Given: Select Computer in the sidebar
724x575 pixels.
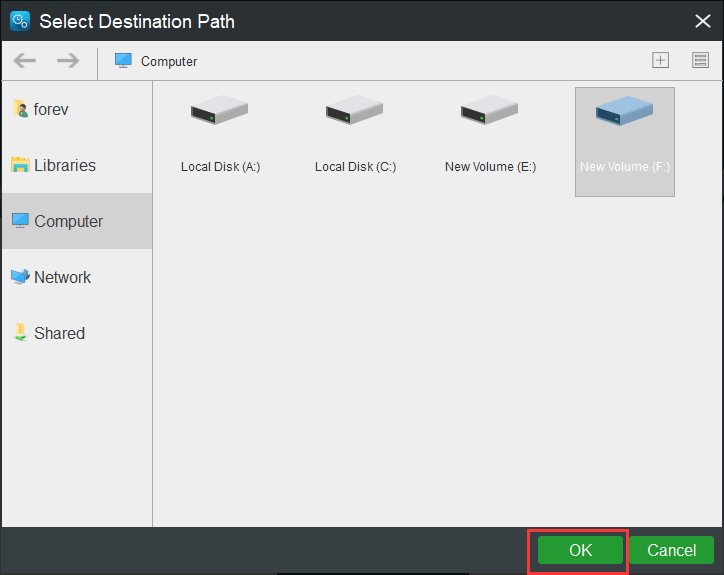Looking at the screenshot, I should click(x=77, y=221).
